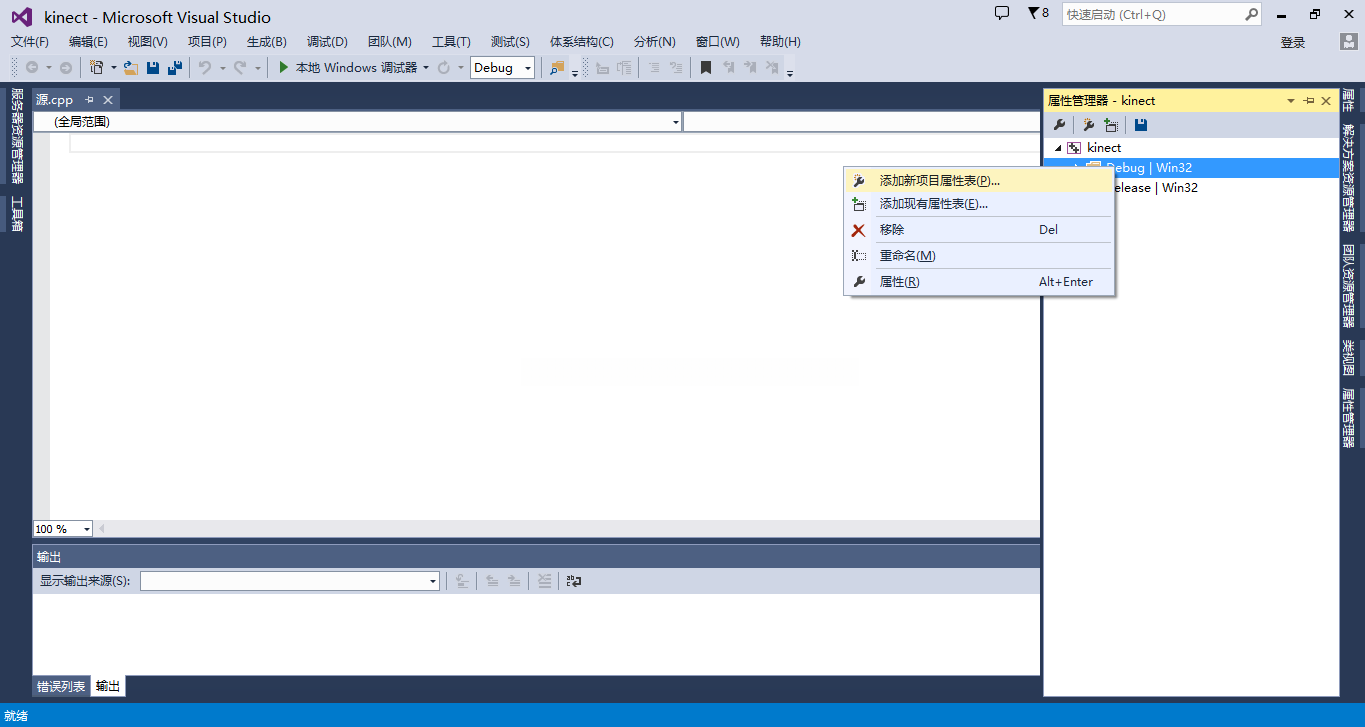Open the 生成(B) menu
Viewport: 1365px width, 727px height.
267,42
